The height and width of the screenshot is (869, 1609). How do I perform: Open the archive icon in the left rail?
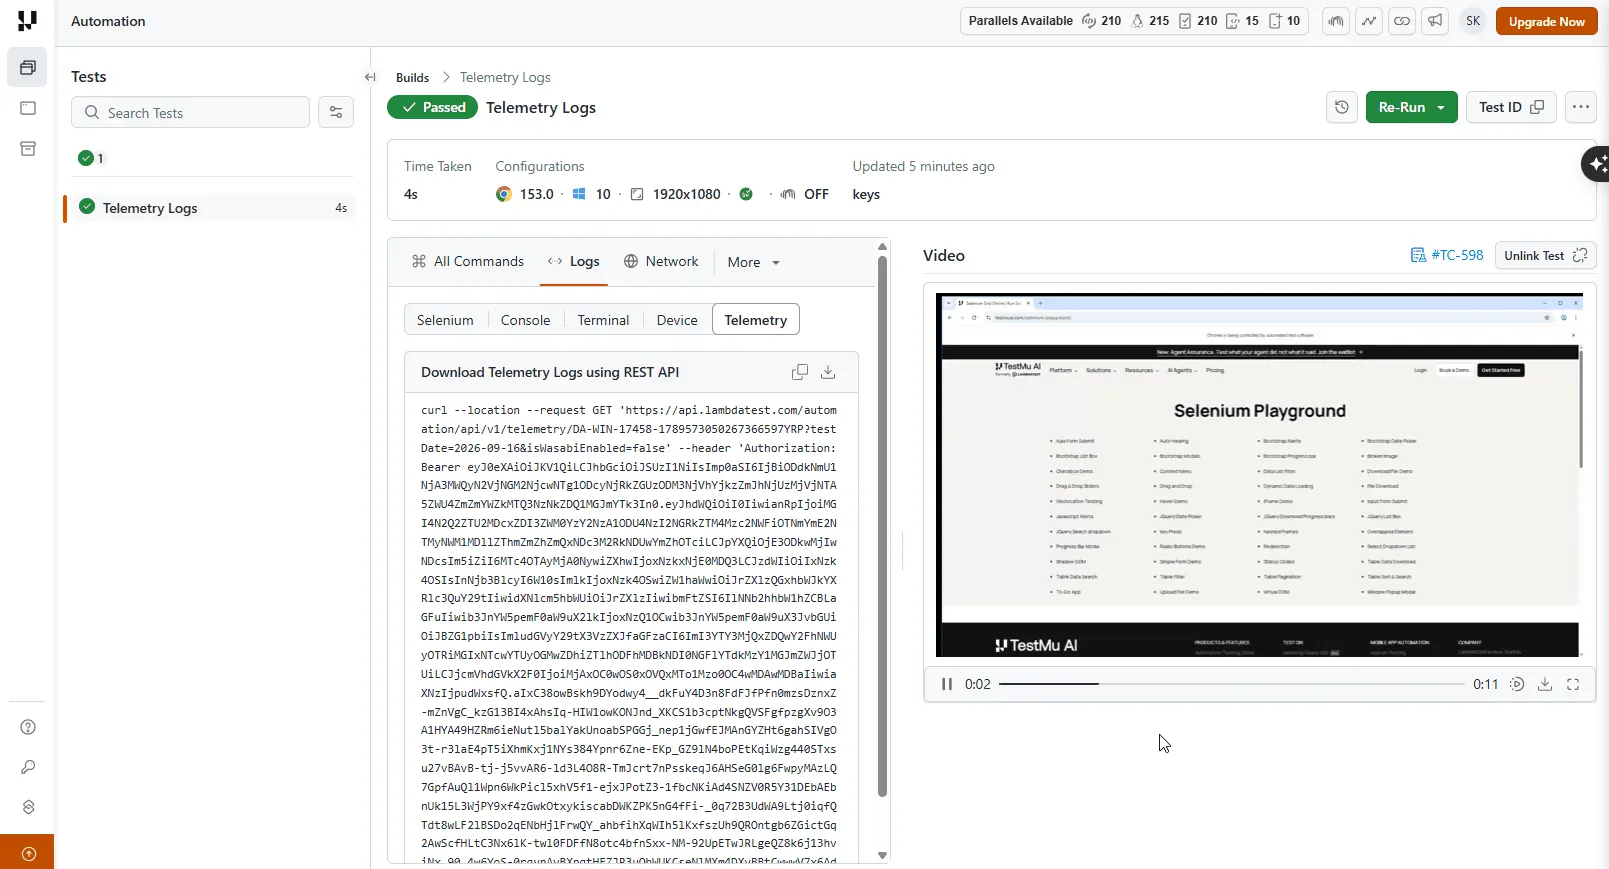28,149
